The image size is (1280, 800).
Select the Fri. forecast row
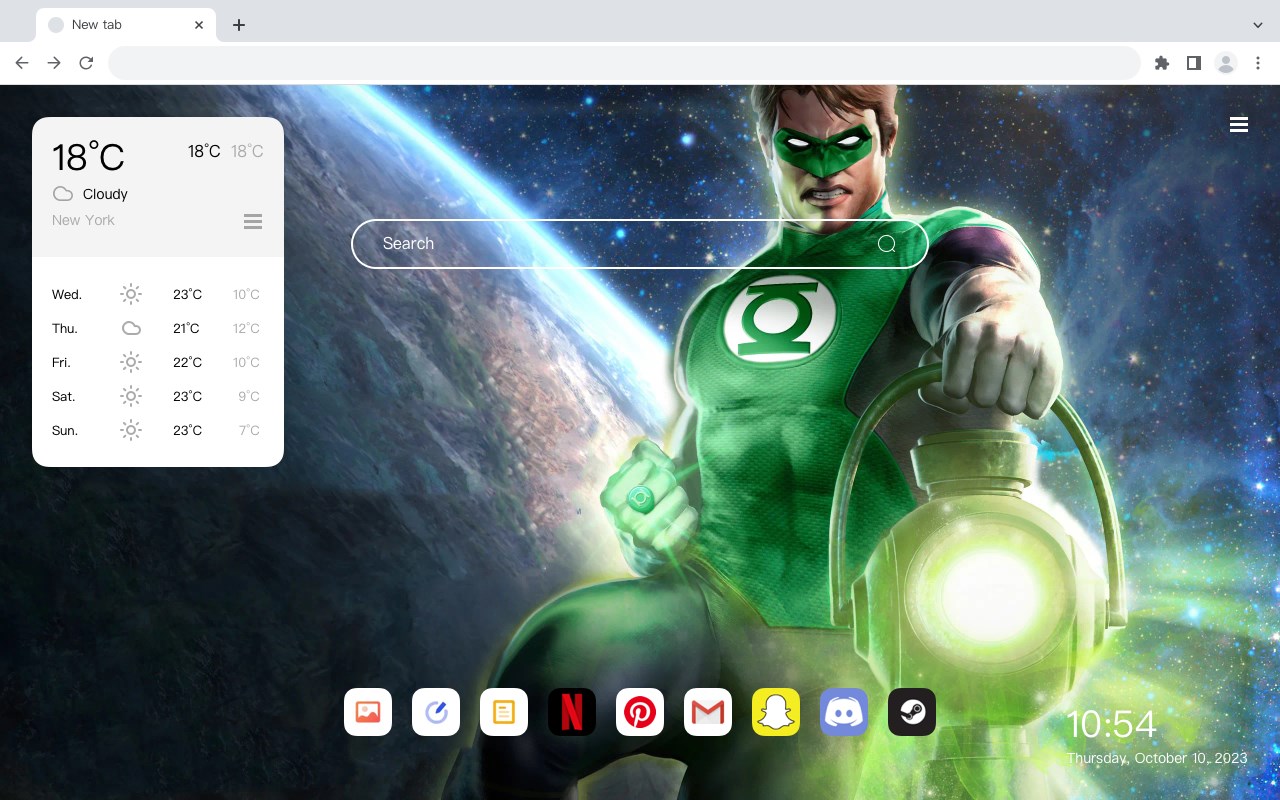click(158, 362)
